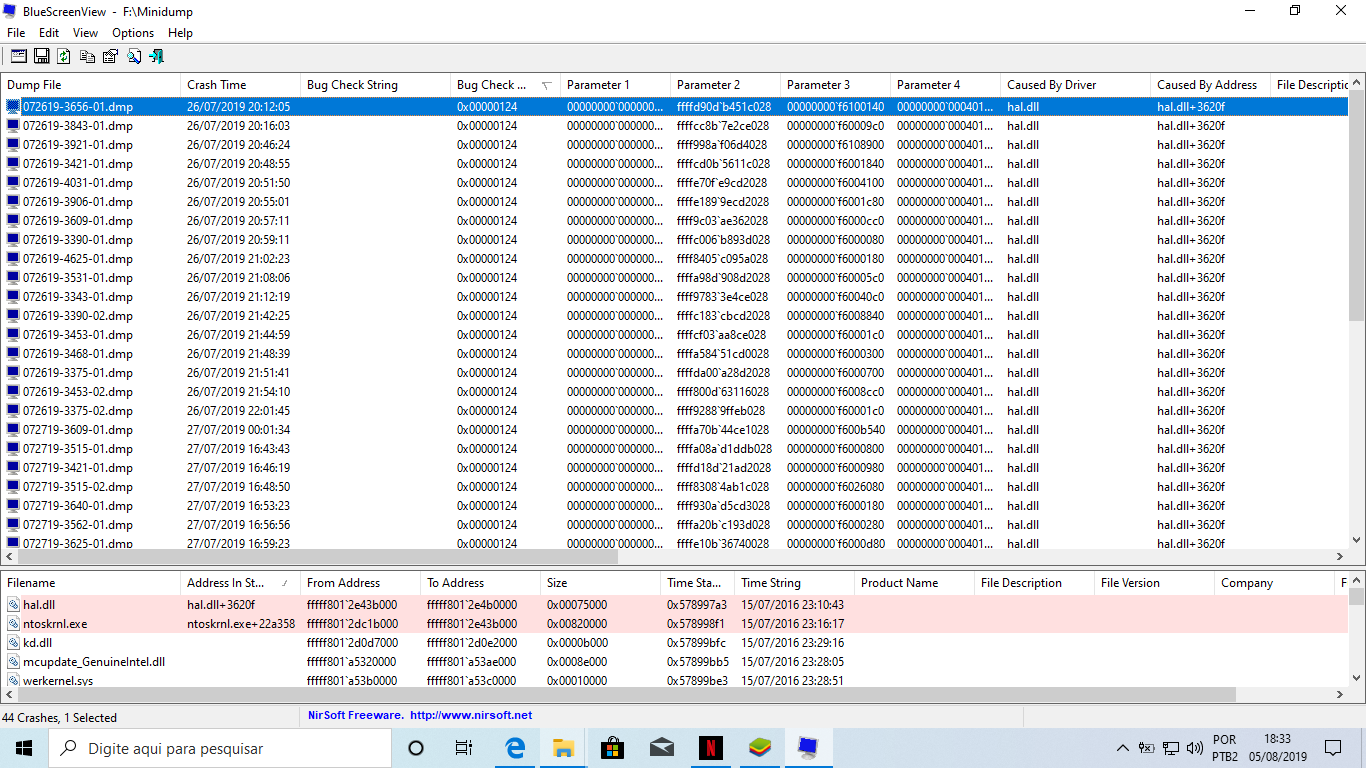Open File Explorer from taskbar
1366x768 pixels.
(563, 748)
